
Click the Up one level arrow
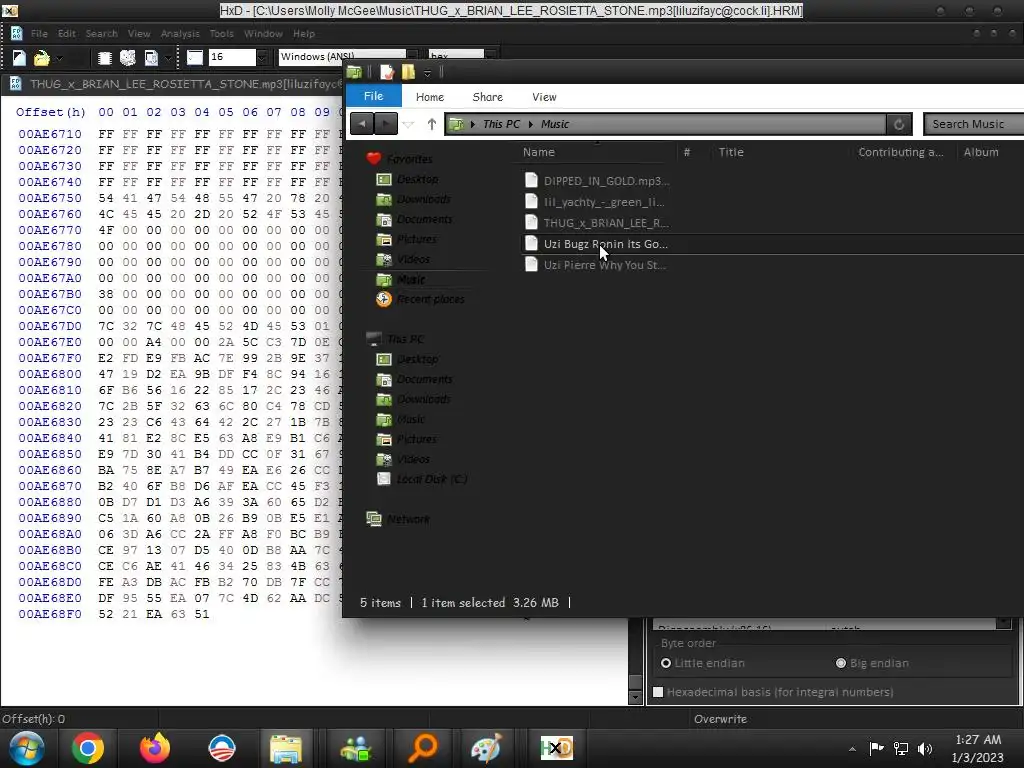pos(431,123)
